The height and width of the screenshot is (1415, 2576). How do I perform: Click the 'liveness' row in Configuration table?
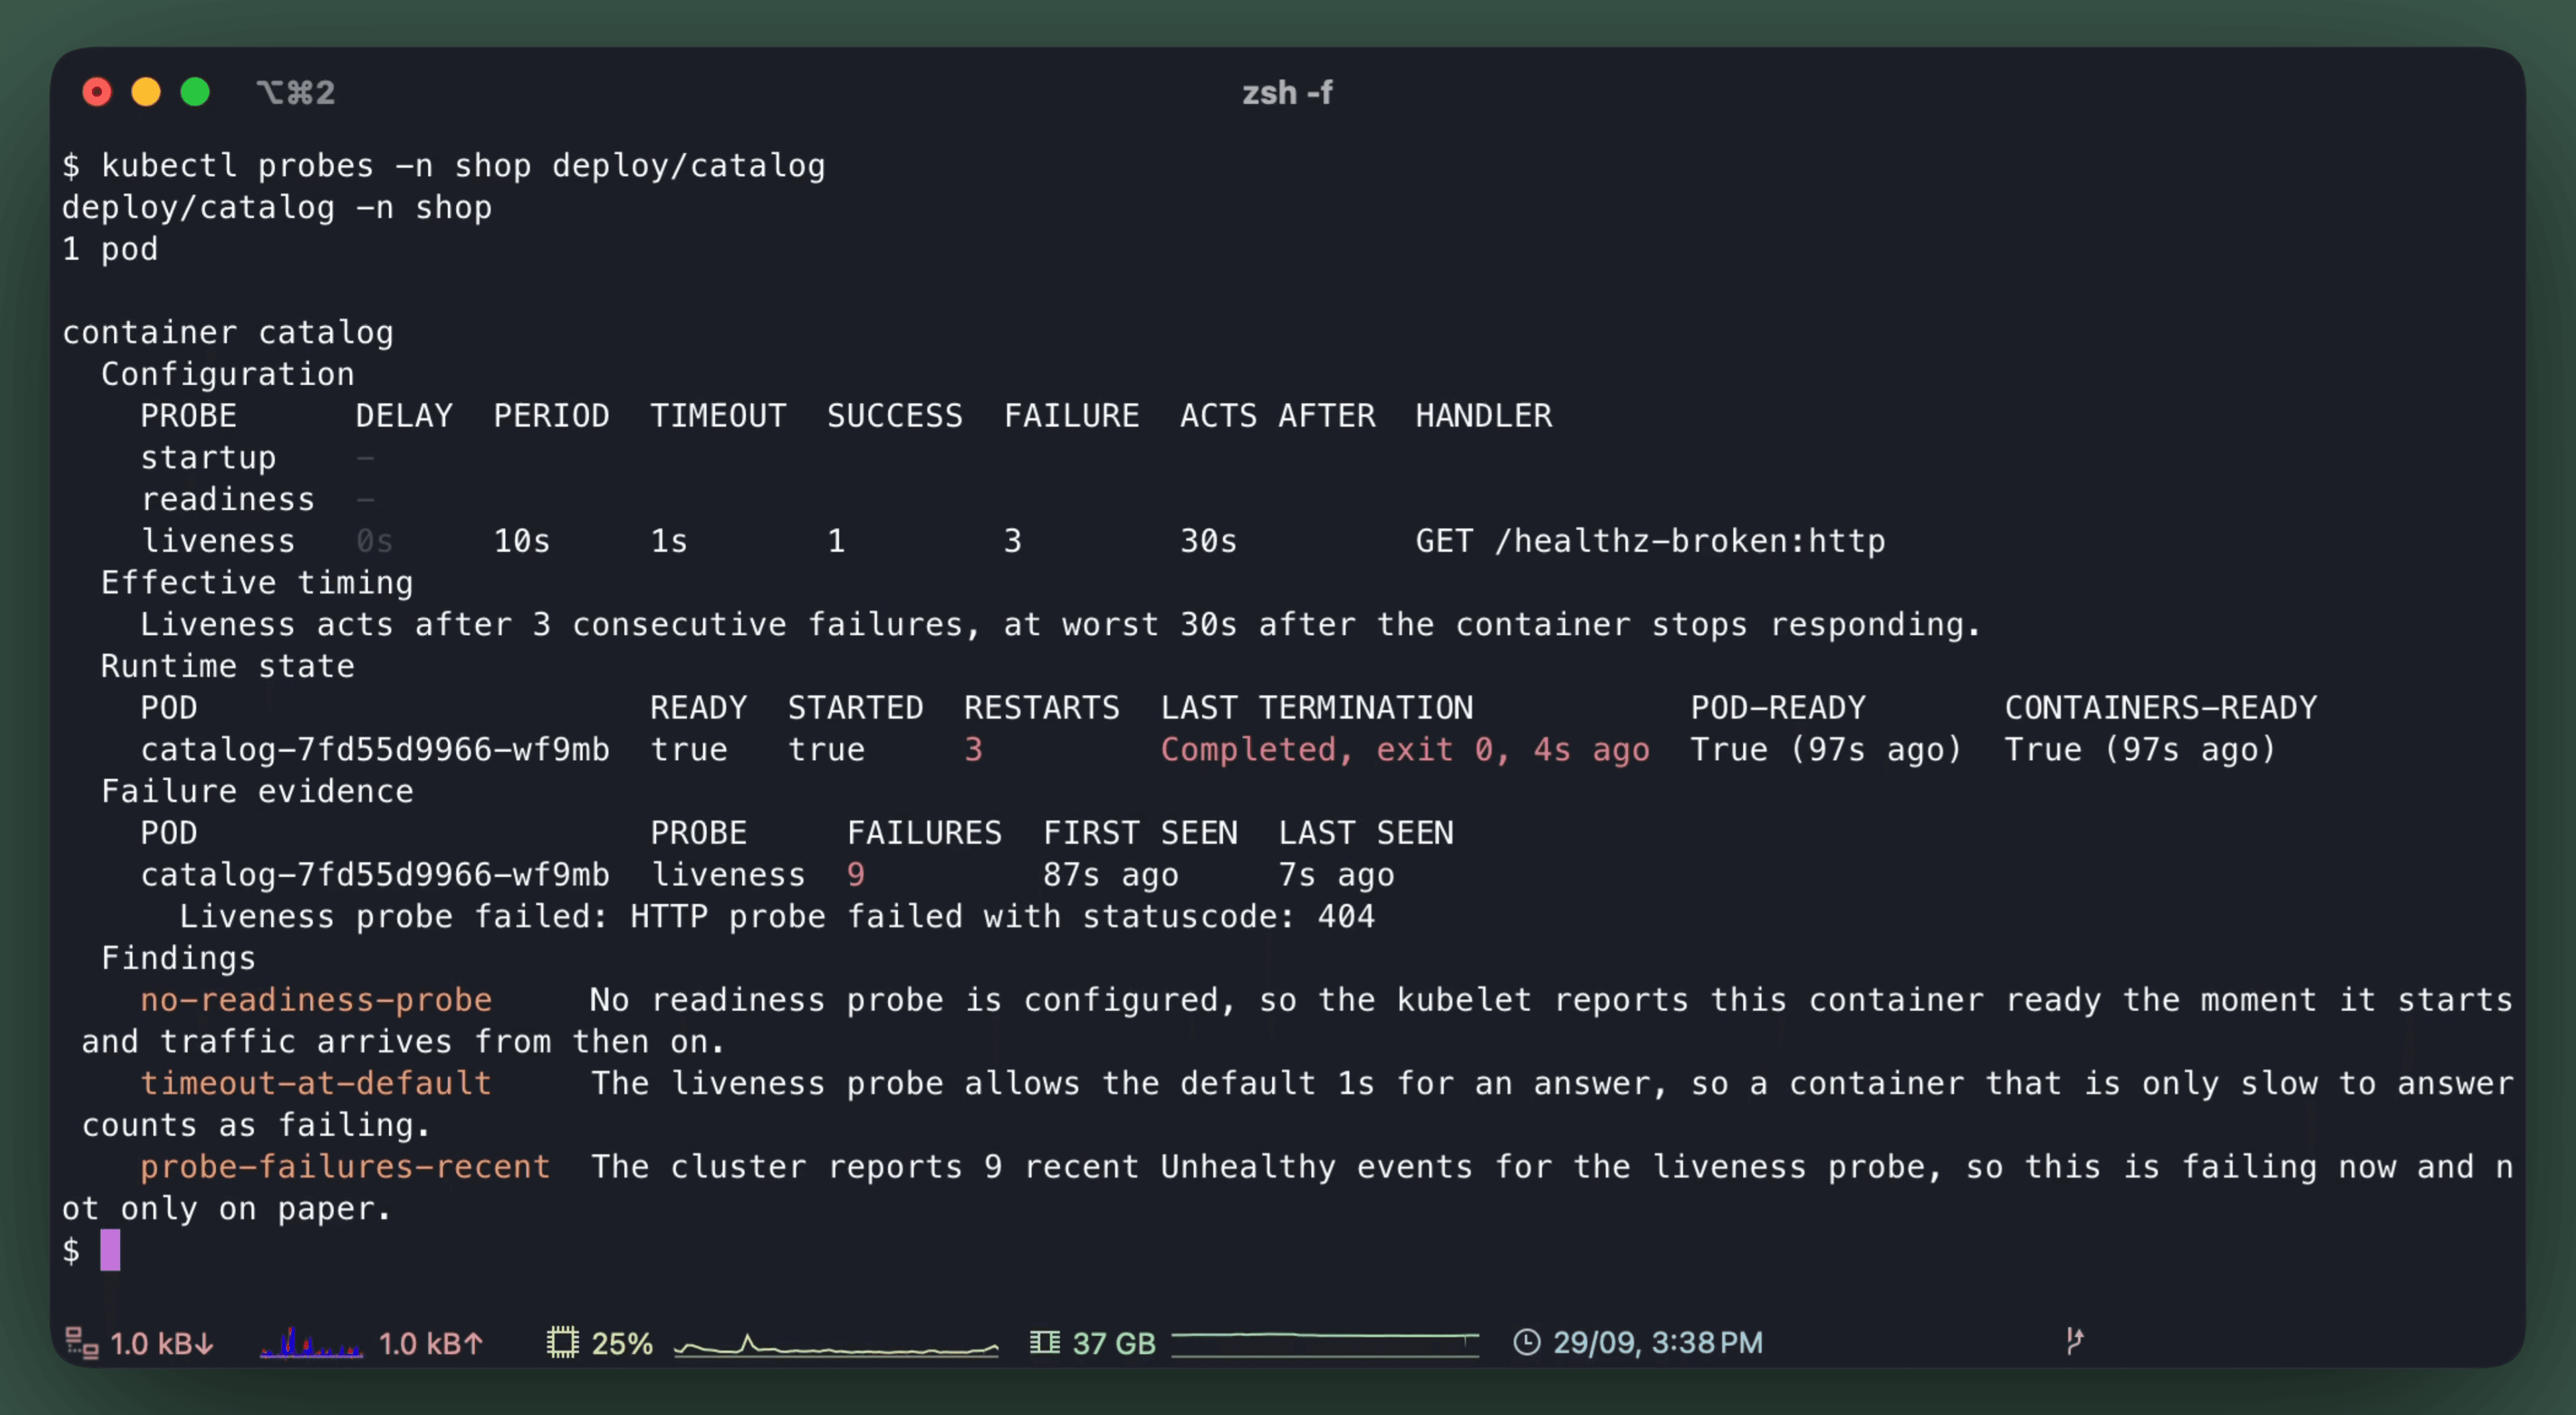[x=1013, y=541]
